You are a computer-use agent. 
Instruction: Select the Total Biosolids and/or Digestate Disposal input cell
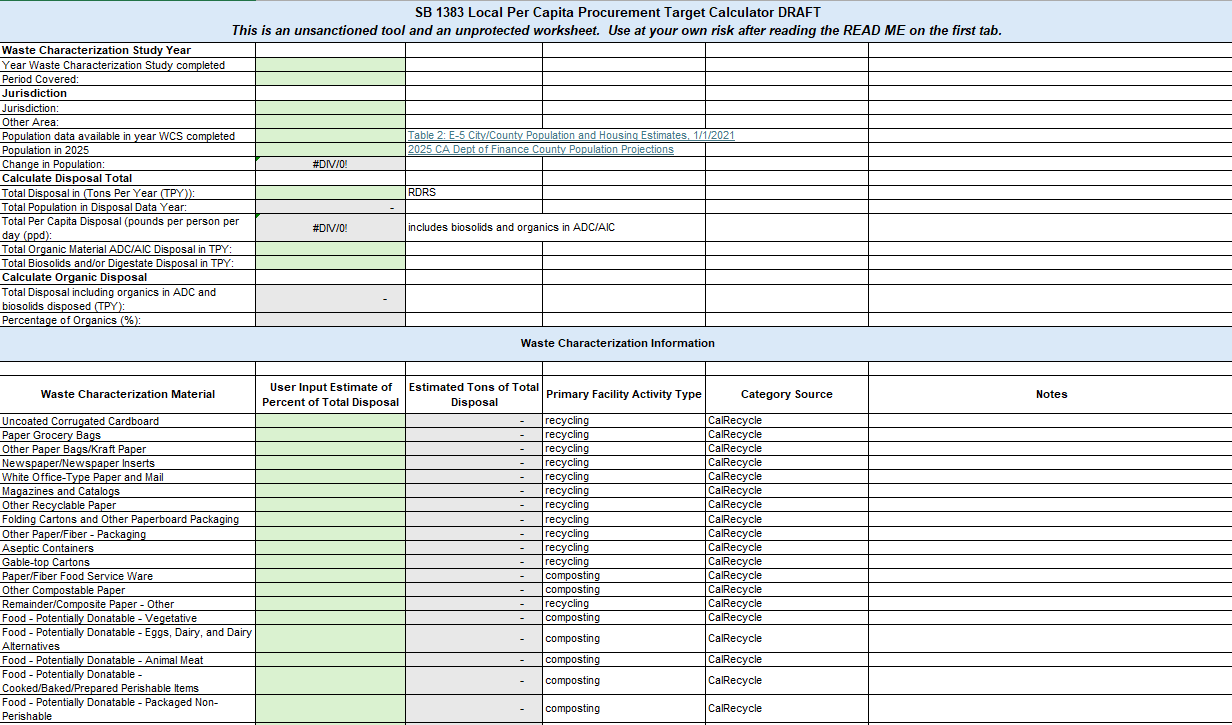330,263
